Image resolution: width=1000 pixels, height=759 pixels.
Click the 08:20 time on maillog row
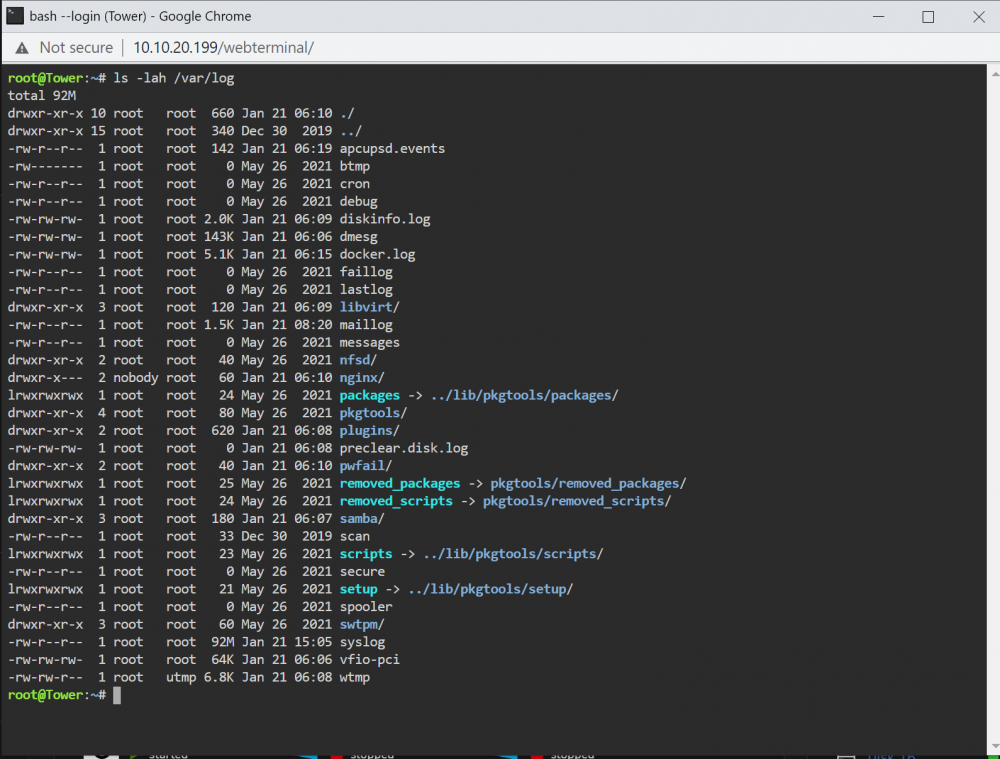(x=313, y=325)
